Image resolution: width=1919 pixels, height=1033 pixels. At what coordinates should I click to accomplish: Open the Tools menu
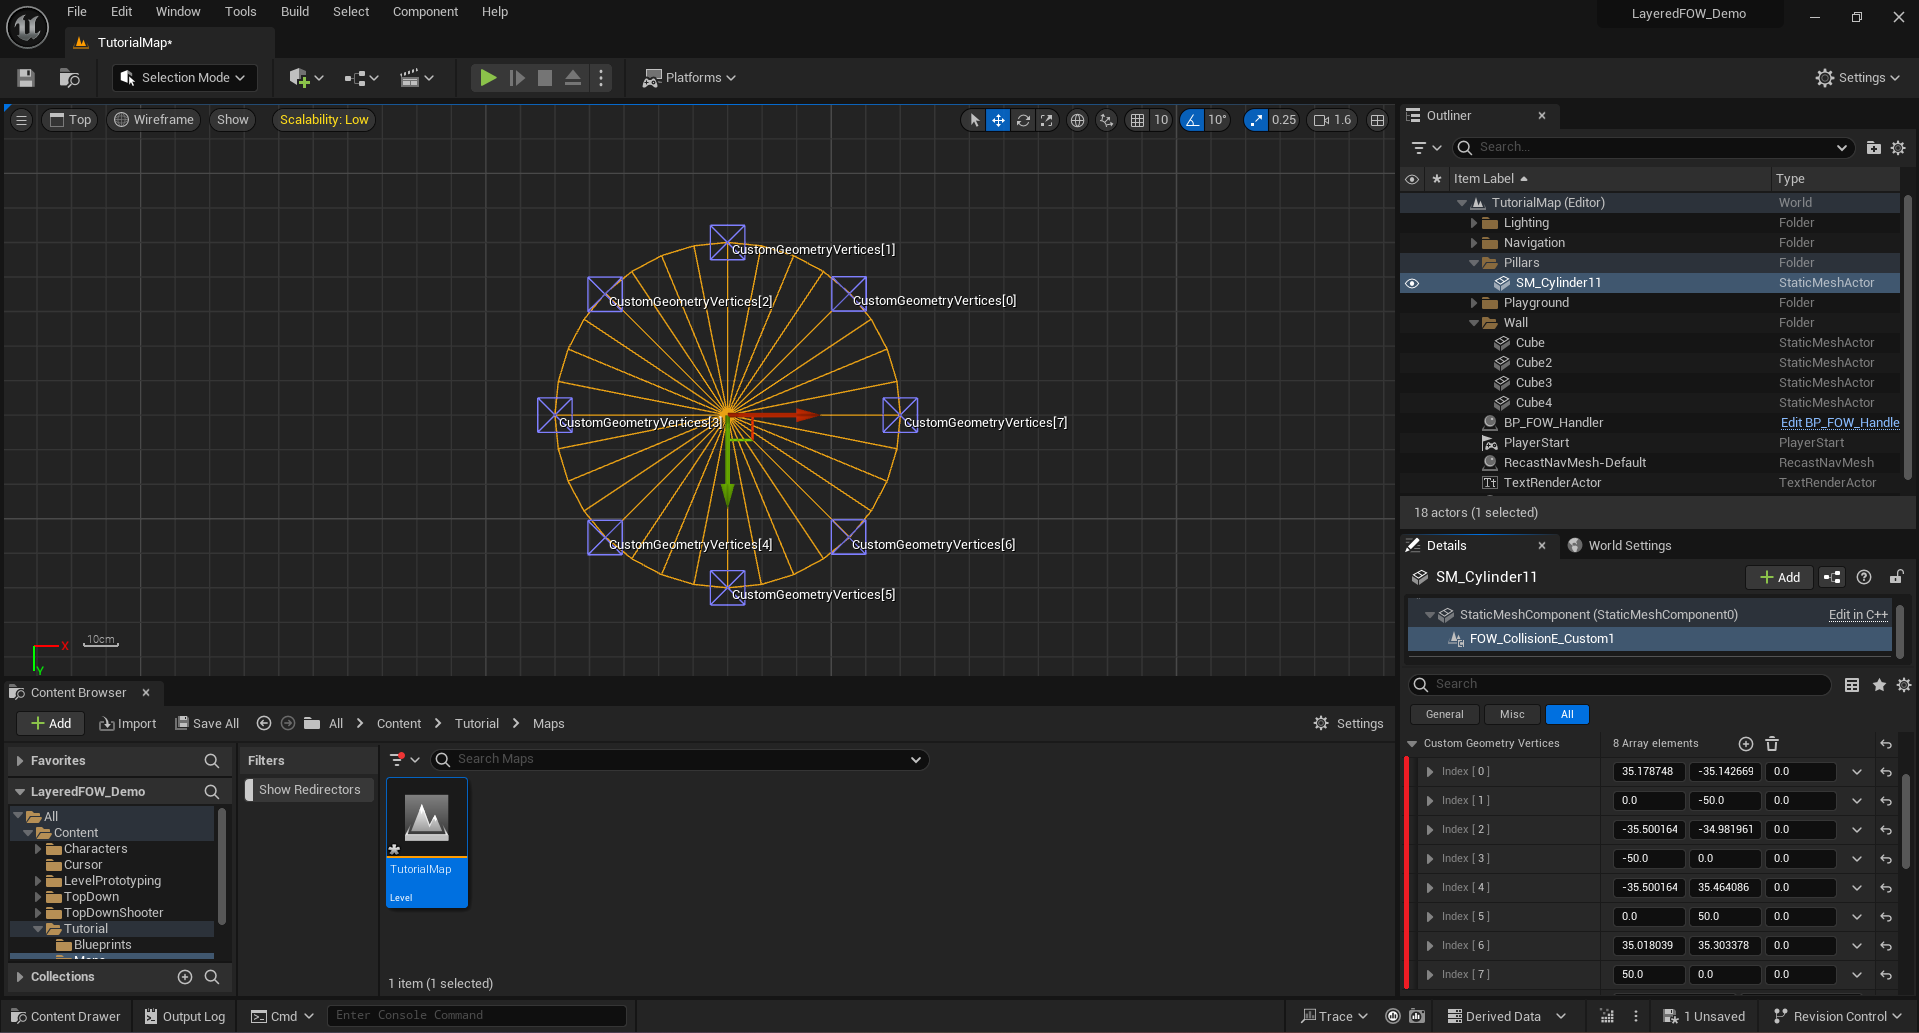(240, 12)
